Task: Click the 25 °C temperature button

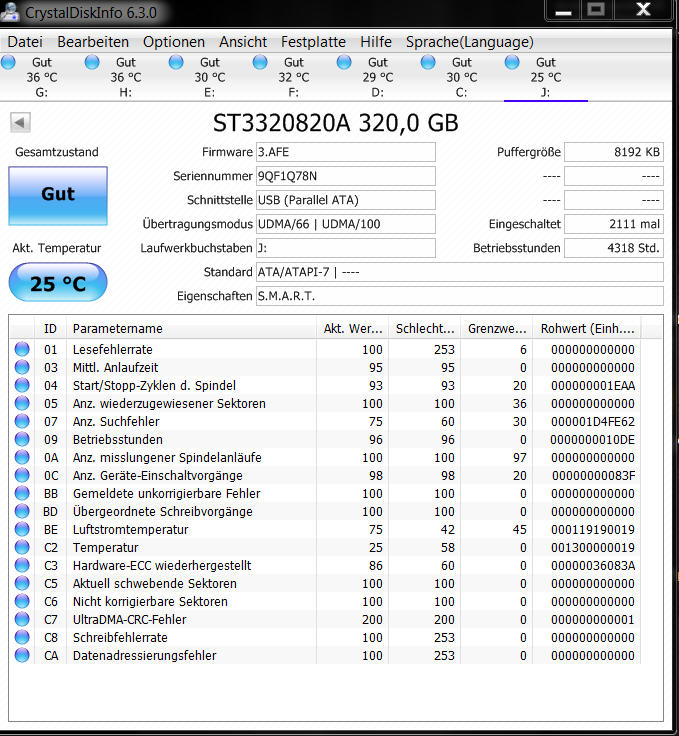Action: pyautogui.click(x=58, y=283)
